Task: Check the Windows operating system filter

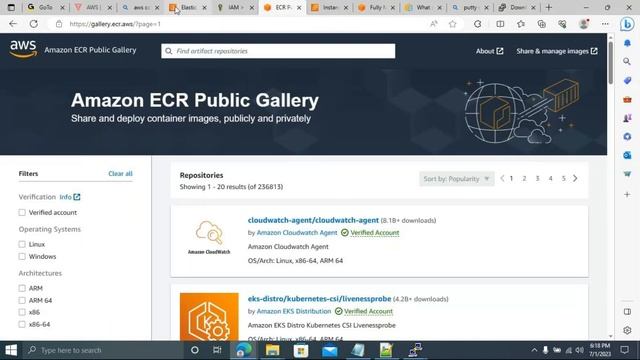Action: coord(22,257)
